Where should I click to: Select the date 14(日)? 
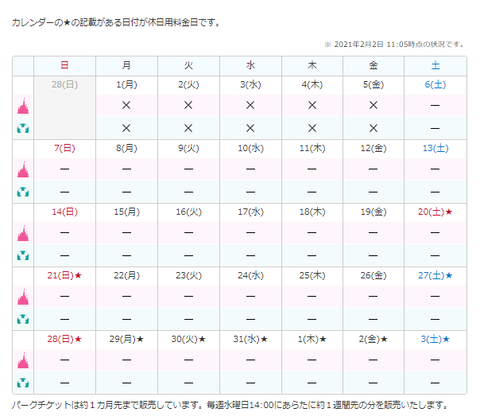point(65,212)
